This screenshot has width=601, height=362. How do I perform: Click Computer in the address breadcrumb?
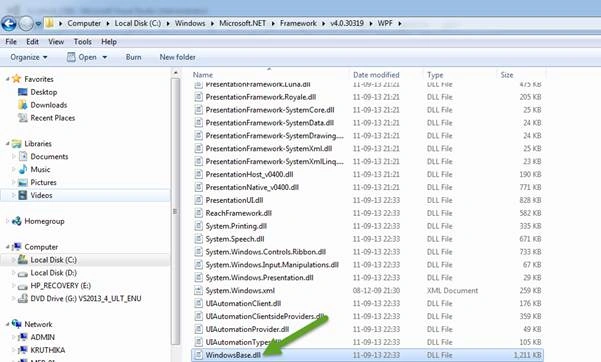pyautogui.click(x=84, y=23)
